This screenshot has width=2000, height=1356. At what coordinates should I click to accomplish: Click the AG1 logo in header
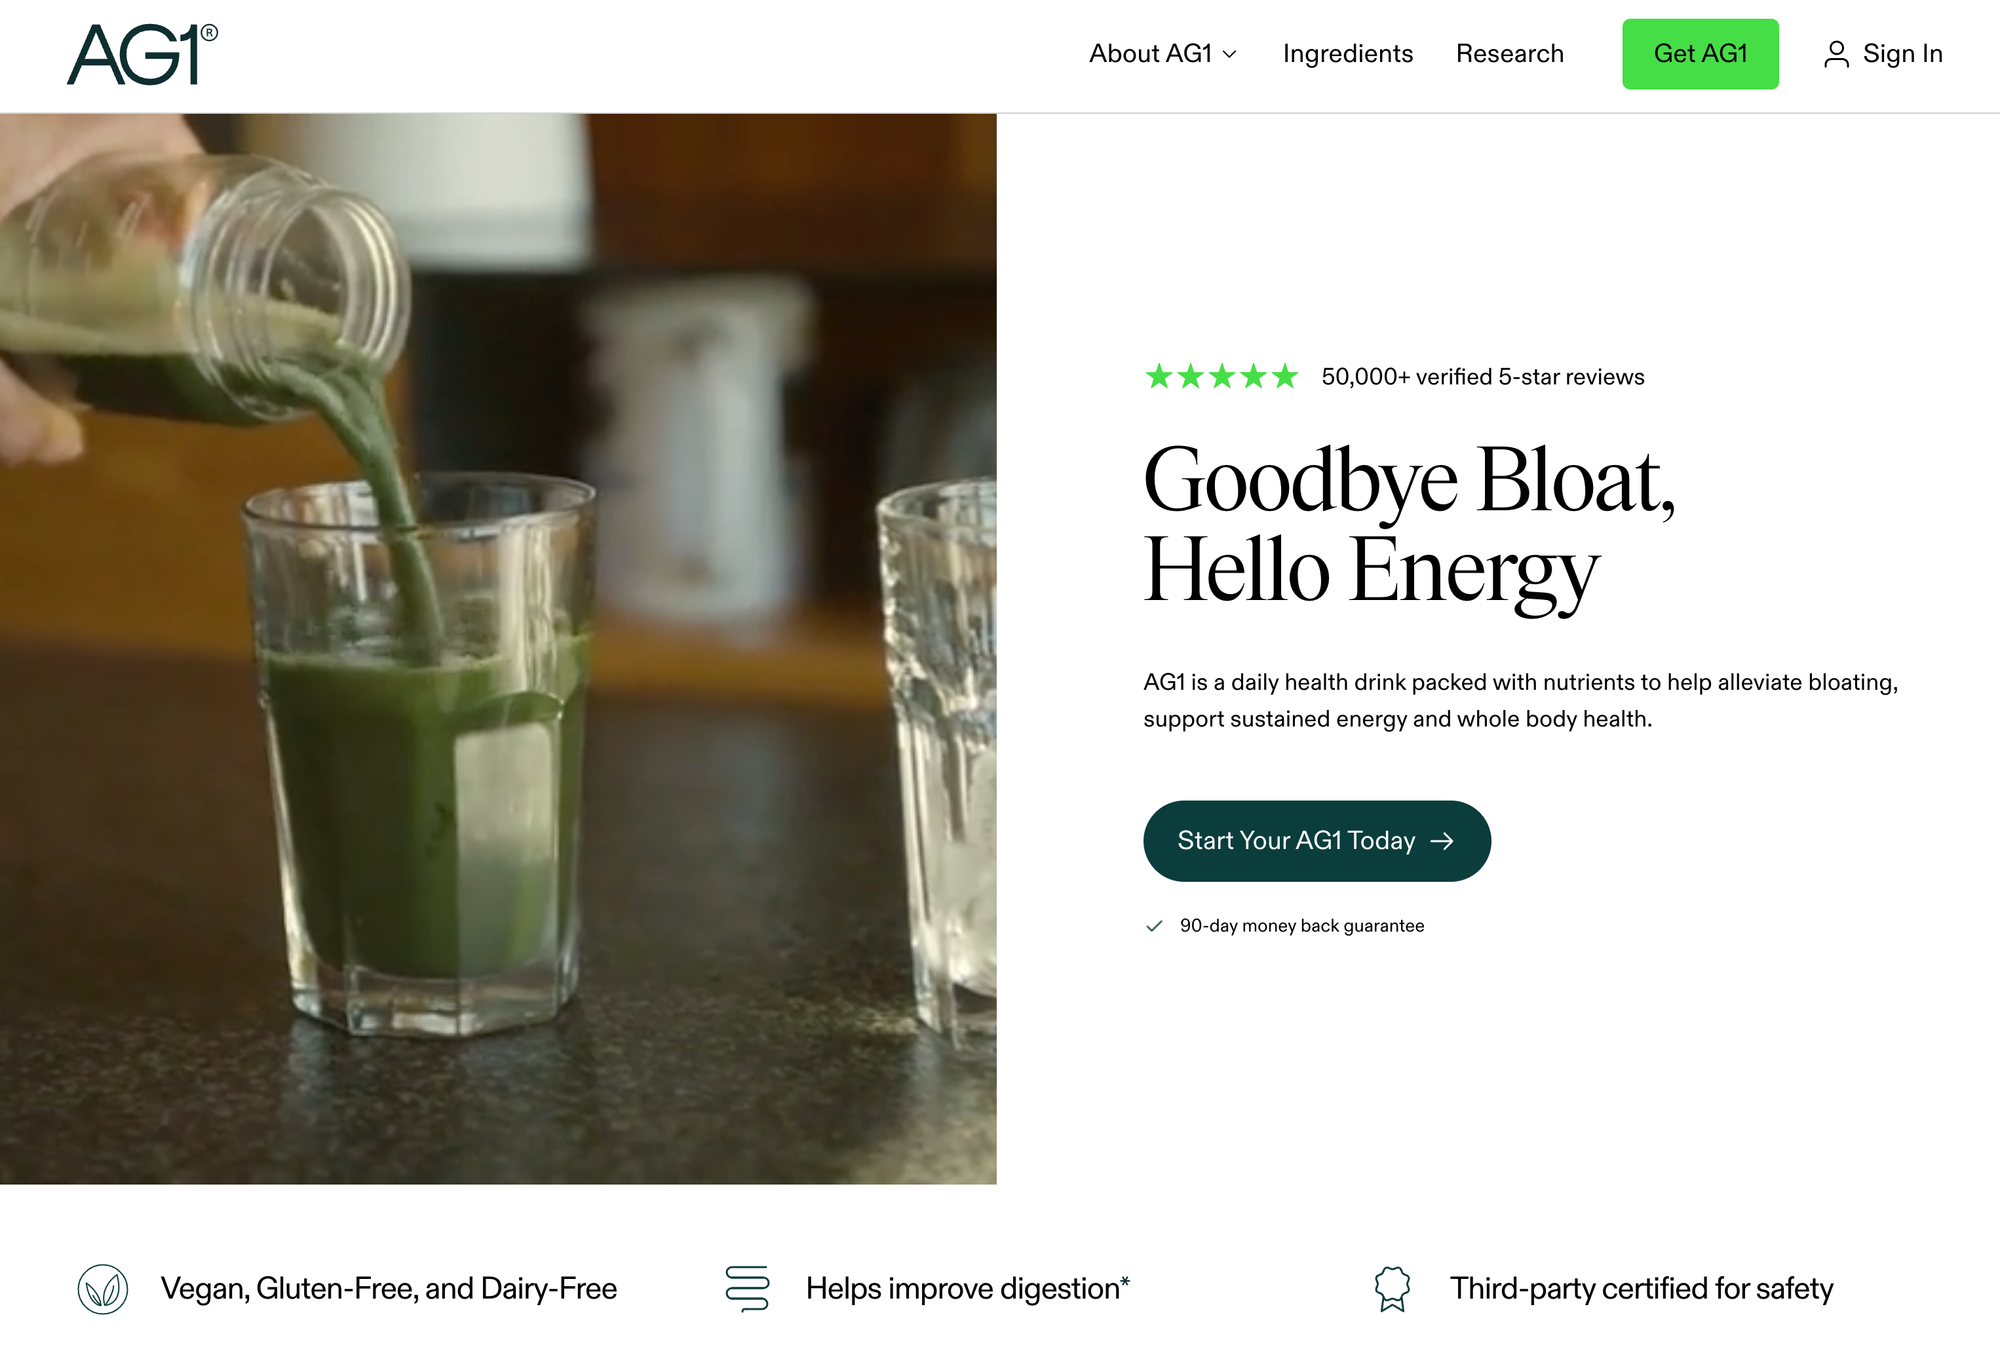(142, 54)
